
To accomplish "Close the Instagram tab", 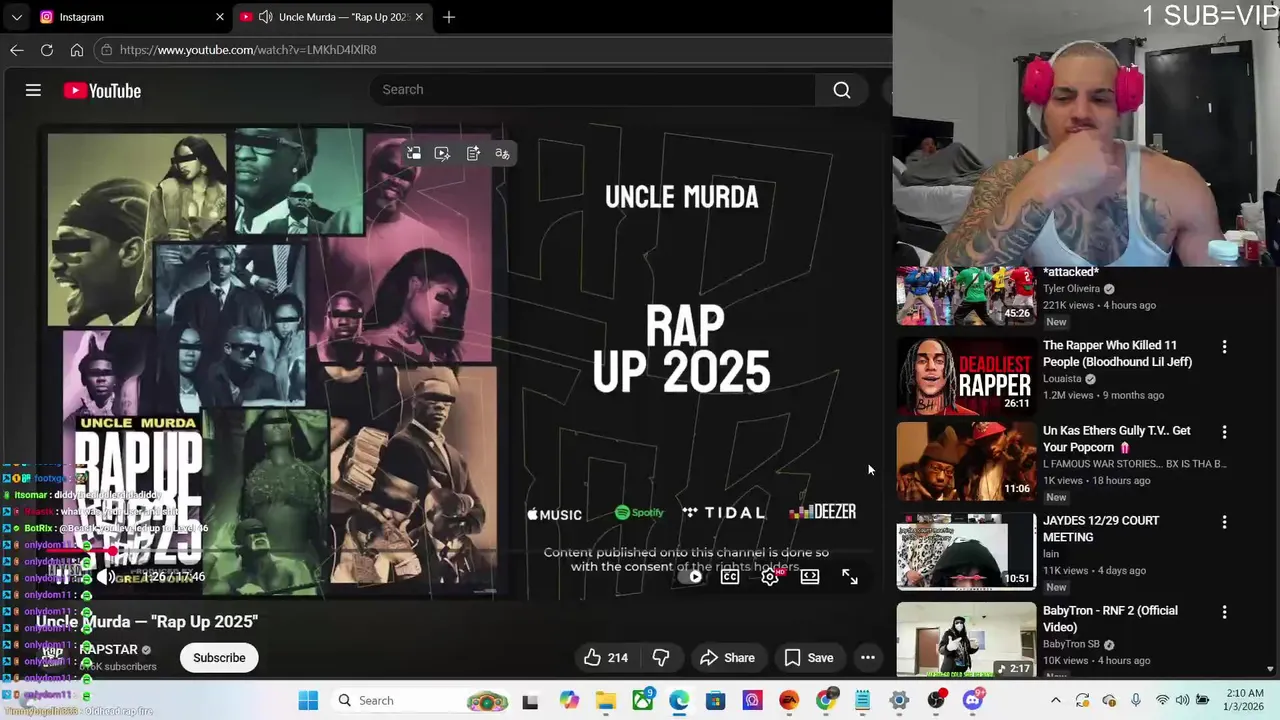I will point(220,17).
